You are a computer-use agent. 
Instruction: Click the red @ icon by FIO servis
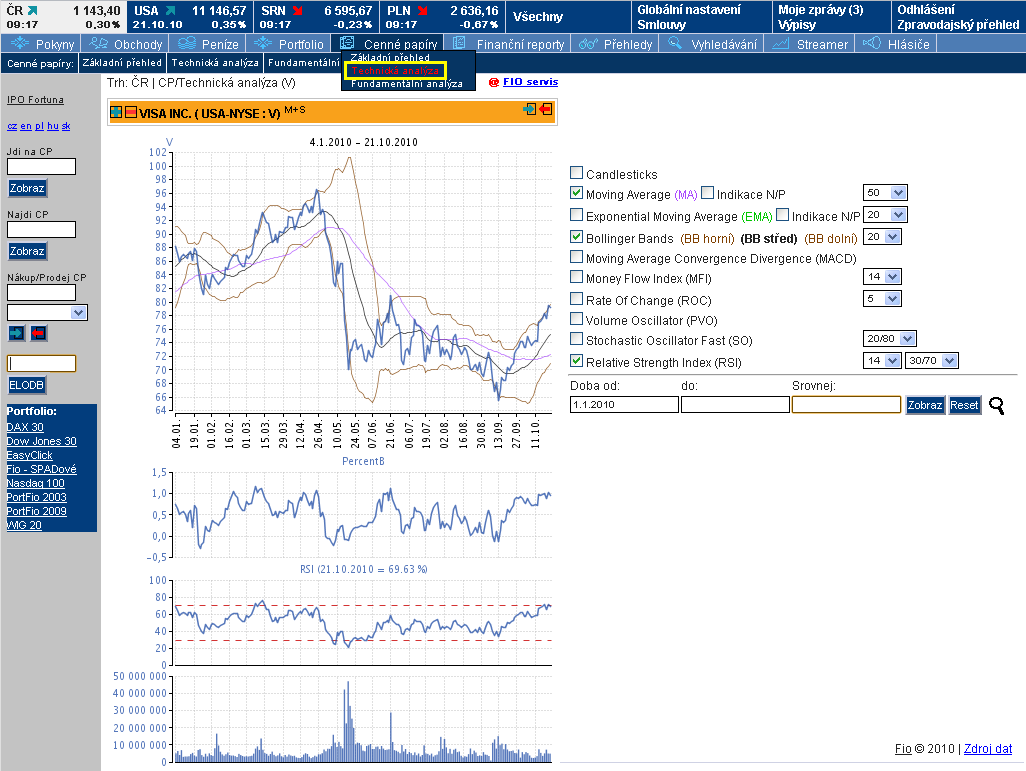point(494,82)
